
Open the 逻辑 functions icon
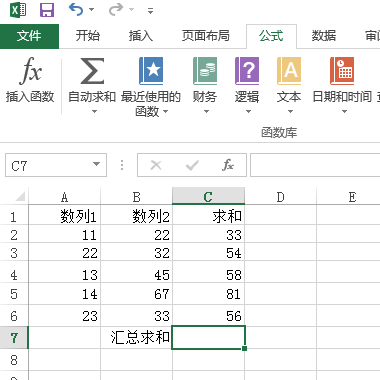(247, 71)
